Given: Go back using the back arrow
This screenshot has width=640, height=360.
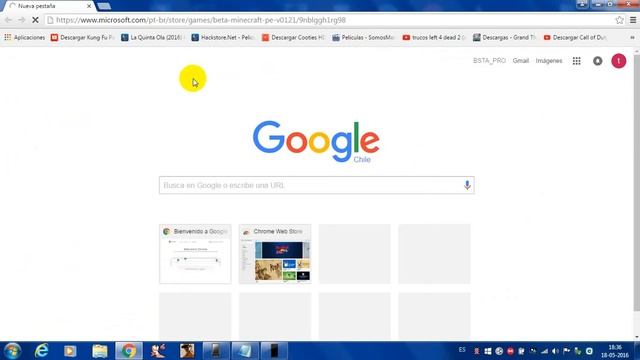Looking at the screenshot, I should (8, 20).
